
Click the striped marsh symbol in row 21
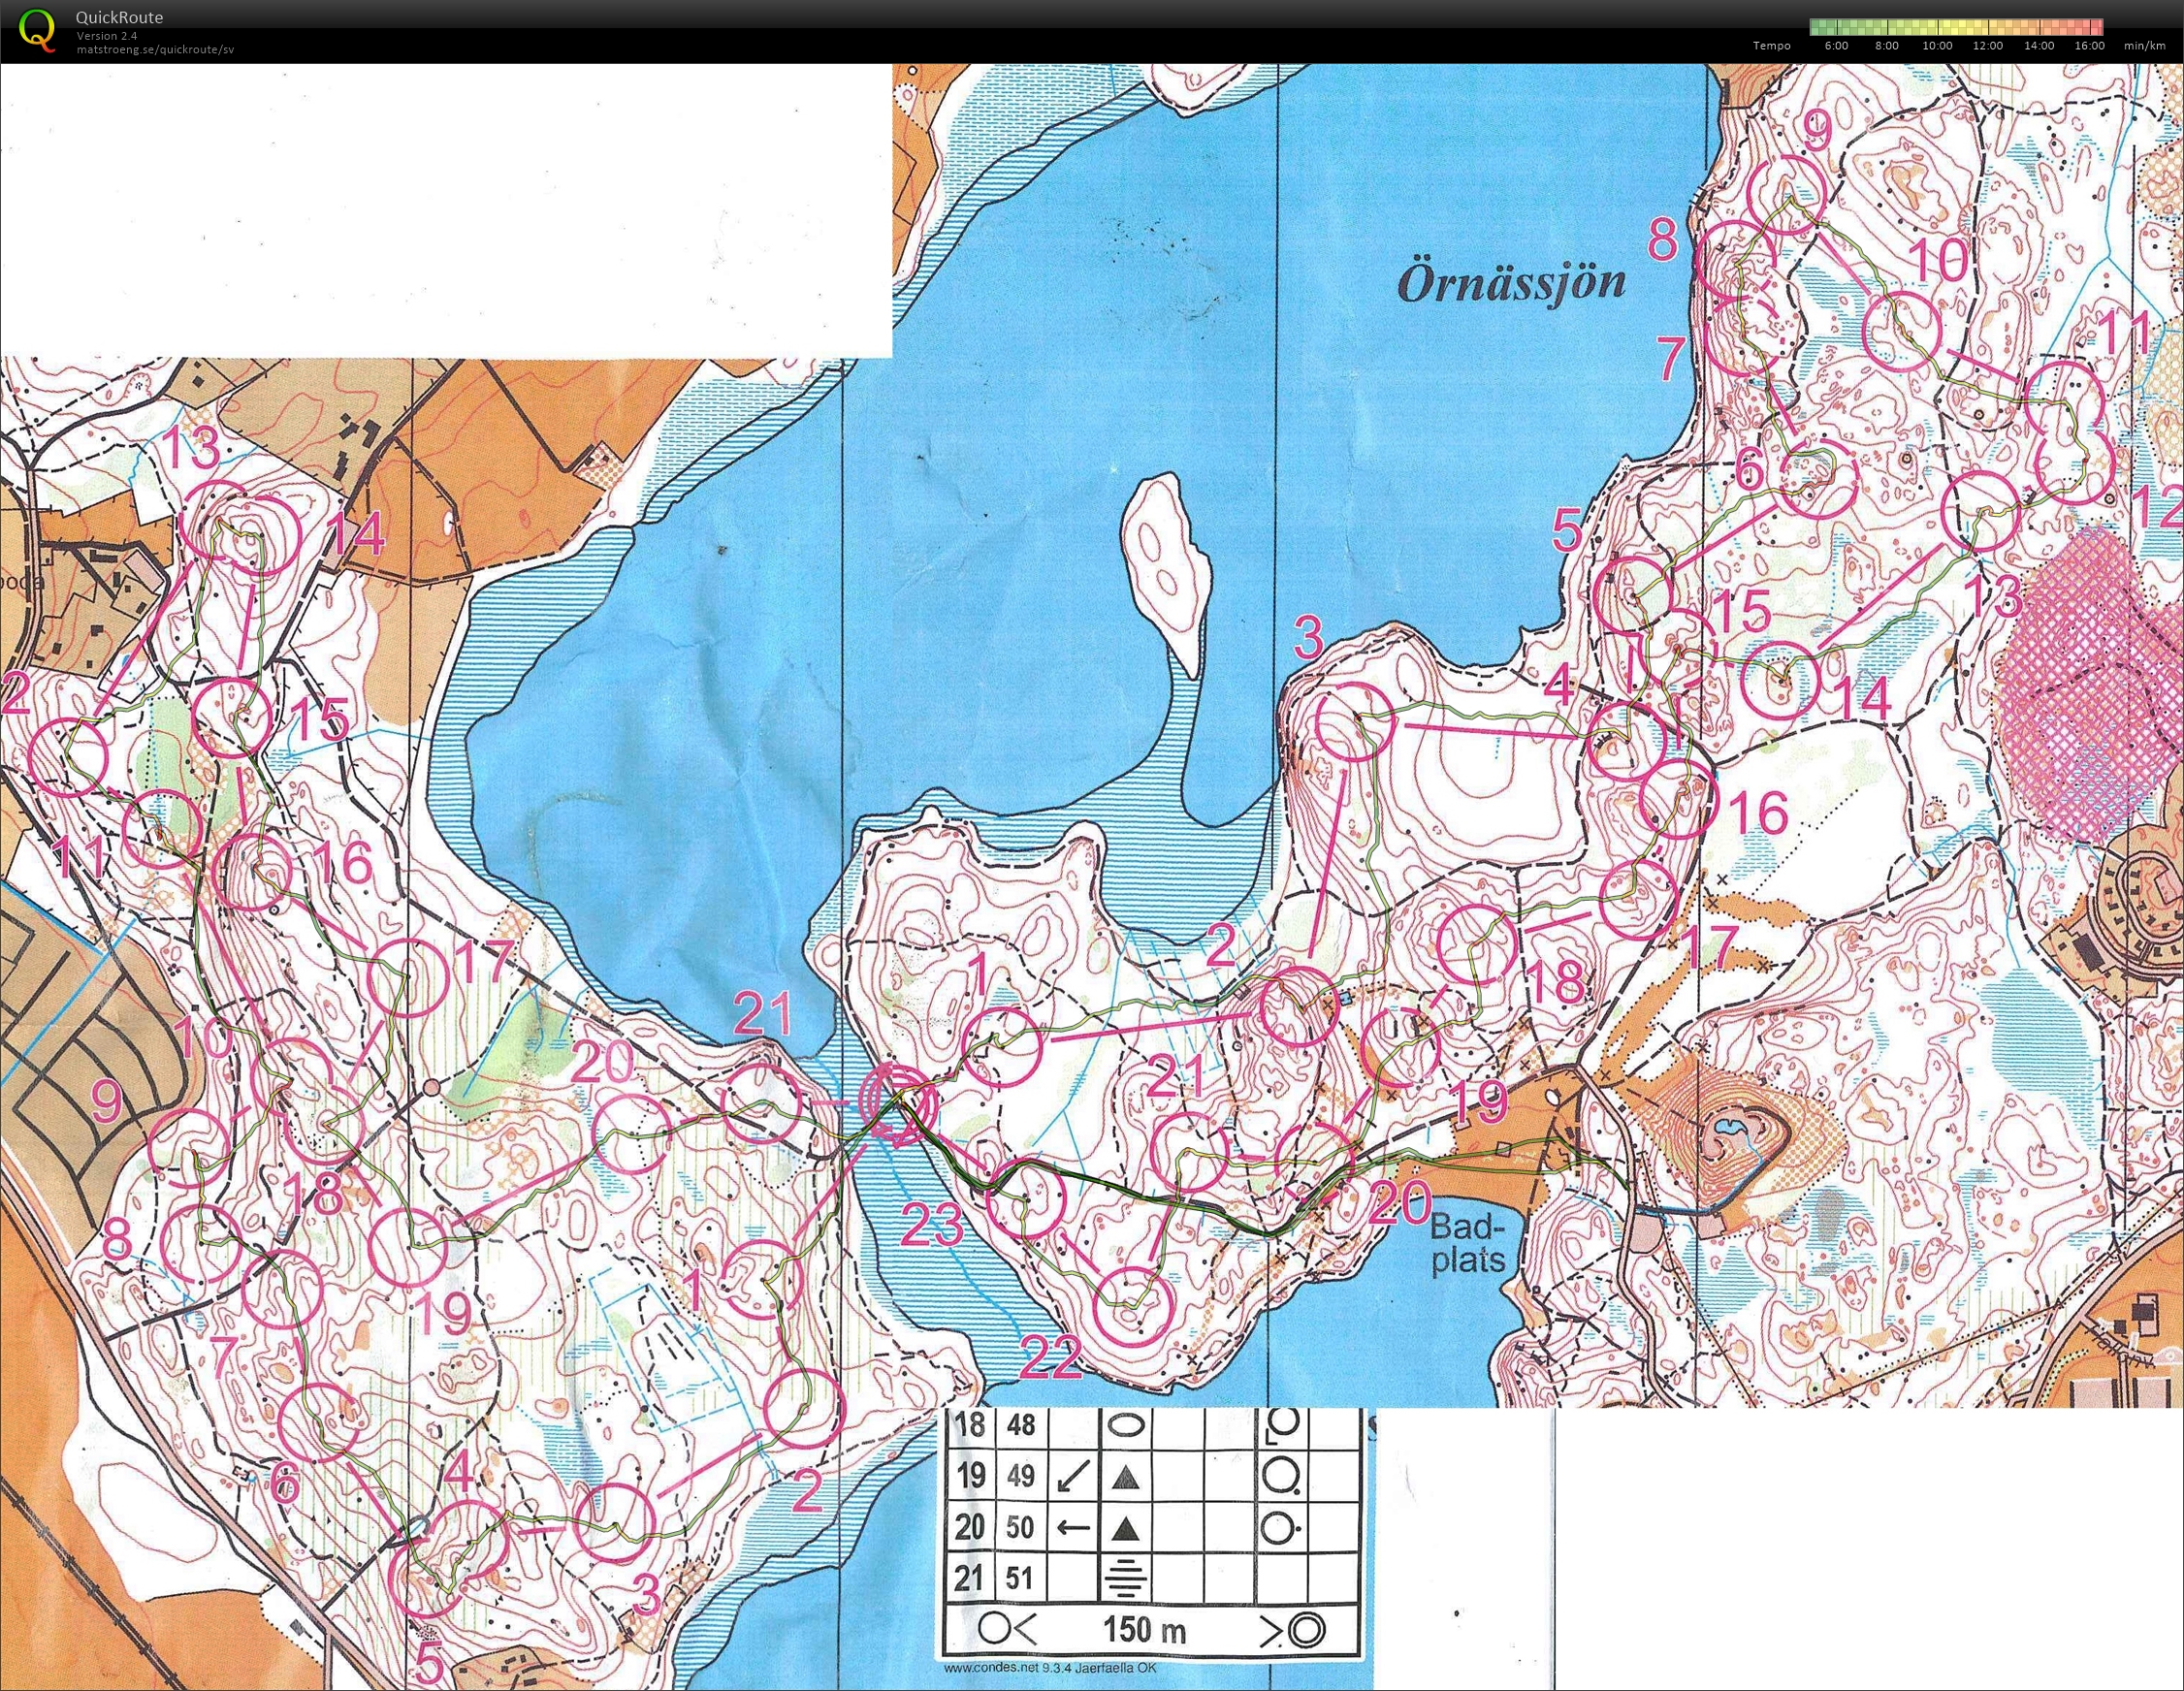click(x=1127, y=1579)
